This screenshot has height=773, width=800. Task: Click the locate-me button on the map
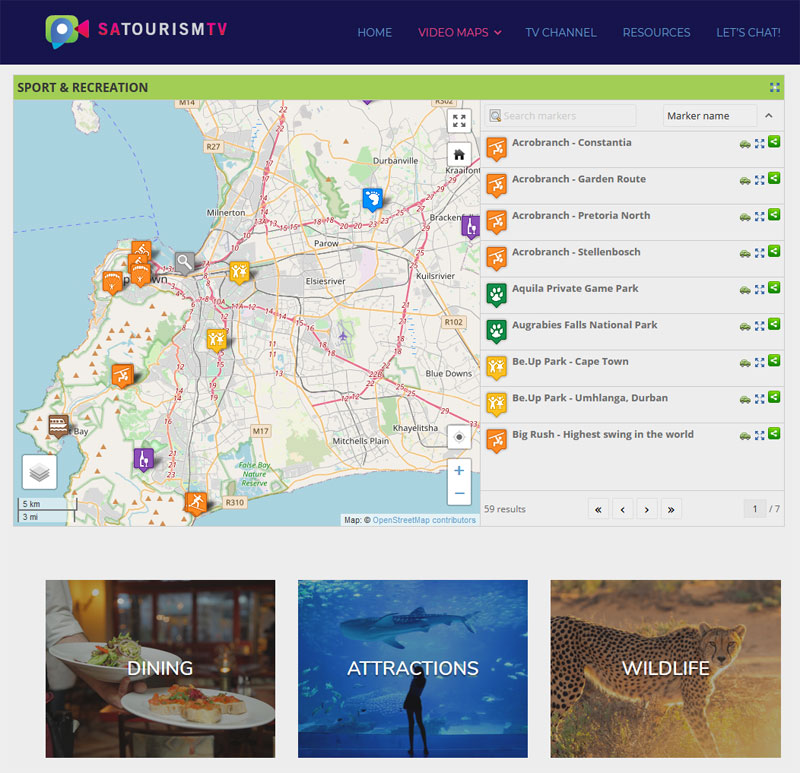click(459, 437)
